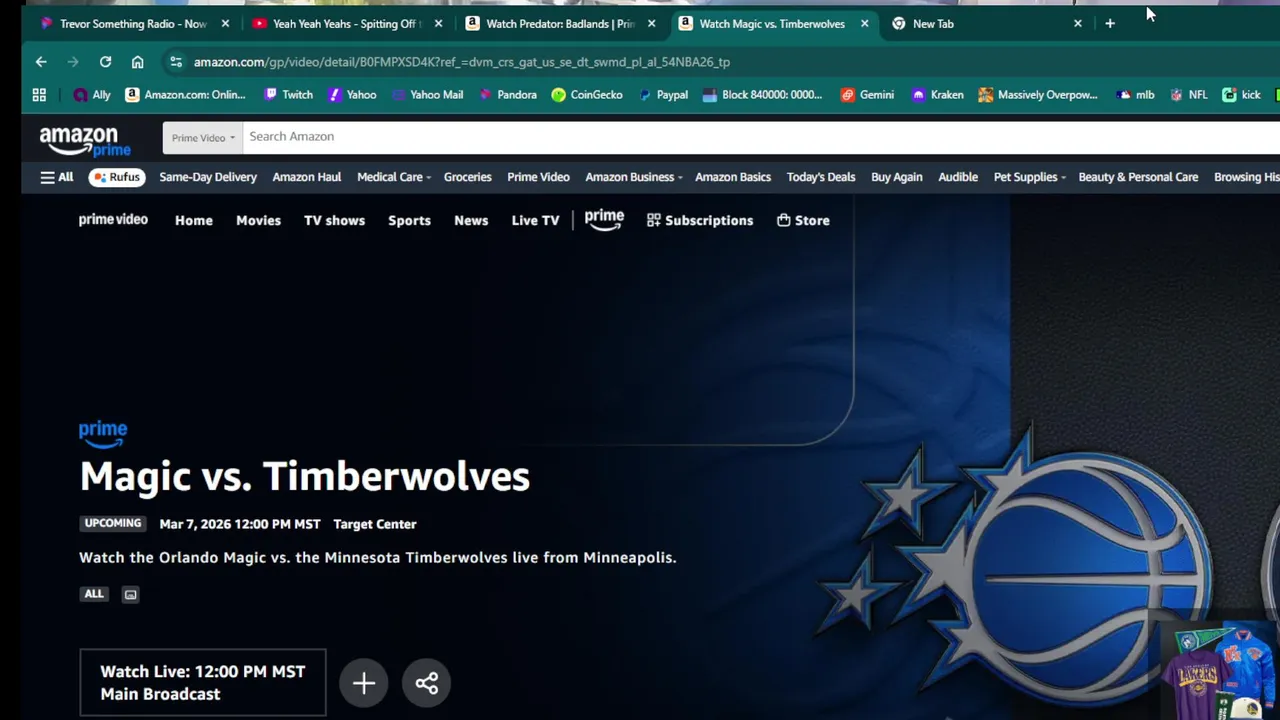Image resolution: width=1280 pixels, height=720 pixels.
Task: Open the Amazon Haul link
Action: [x=307, y=177]
